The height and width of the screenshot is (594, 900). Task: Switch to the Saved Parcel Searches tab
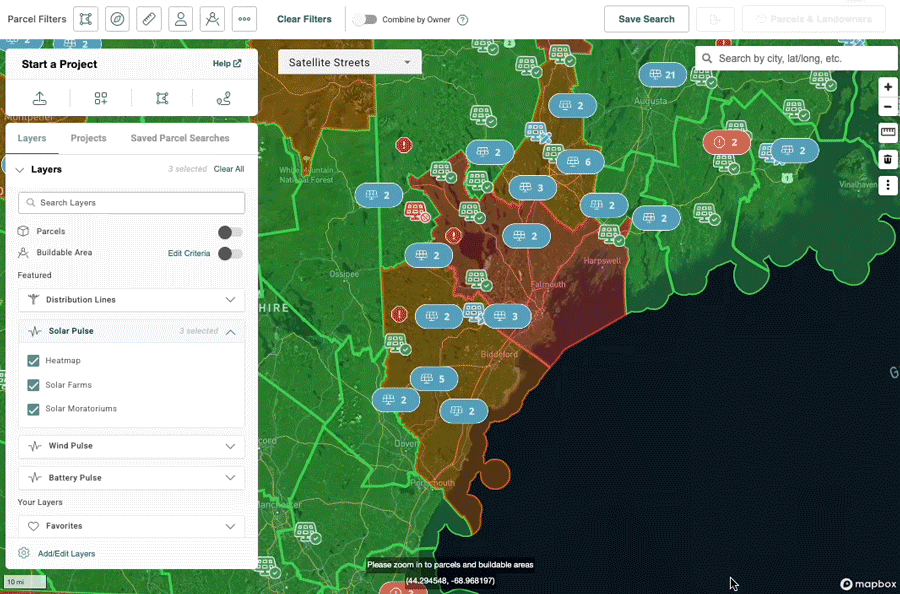180,138
